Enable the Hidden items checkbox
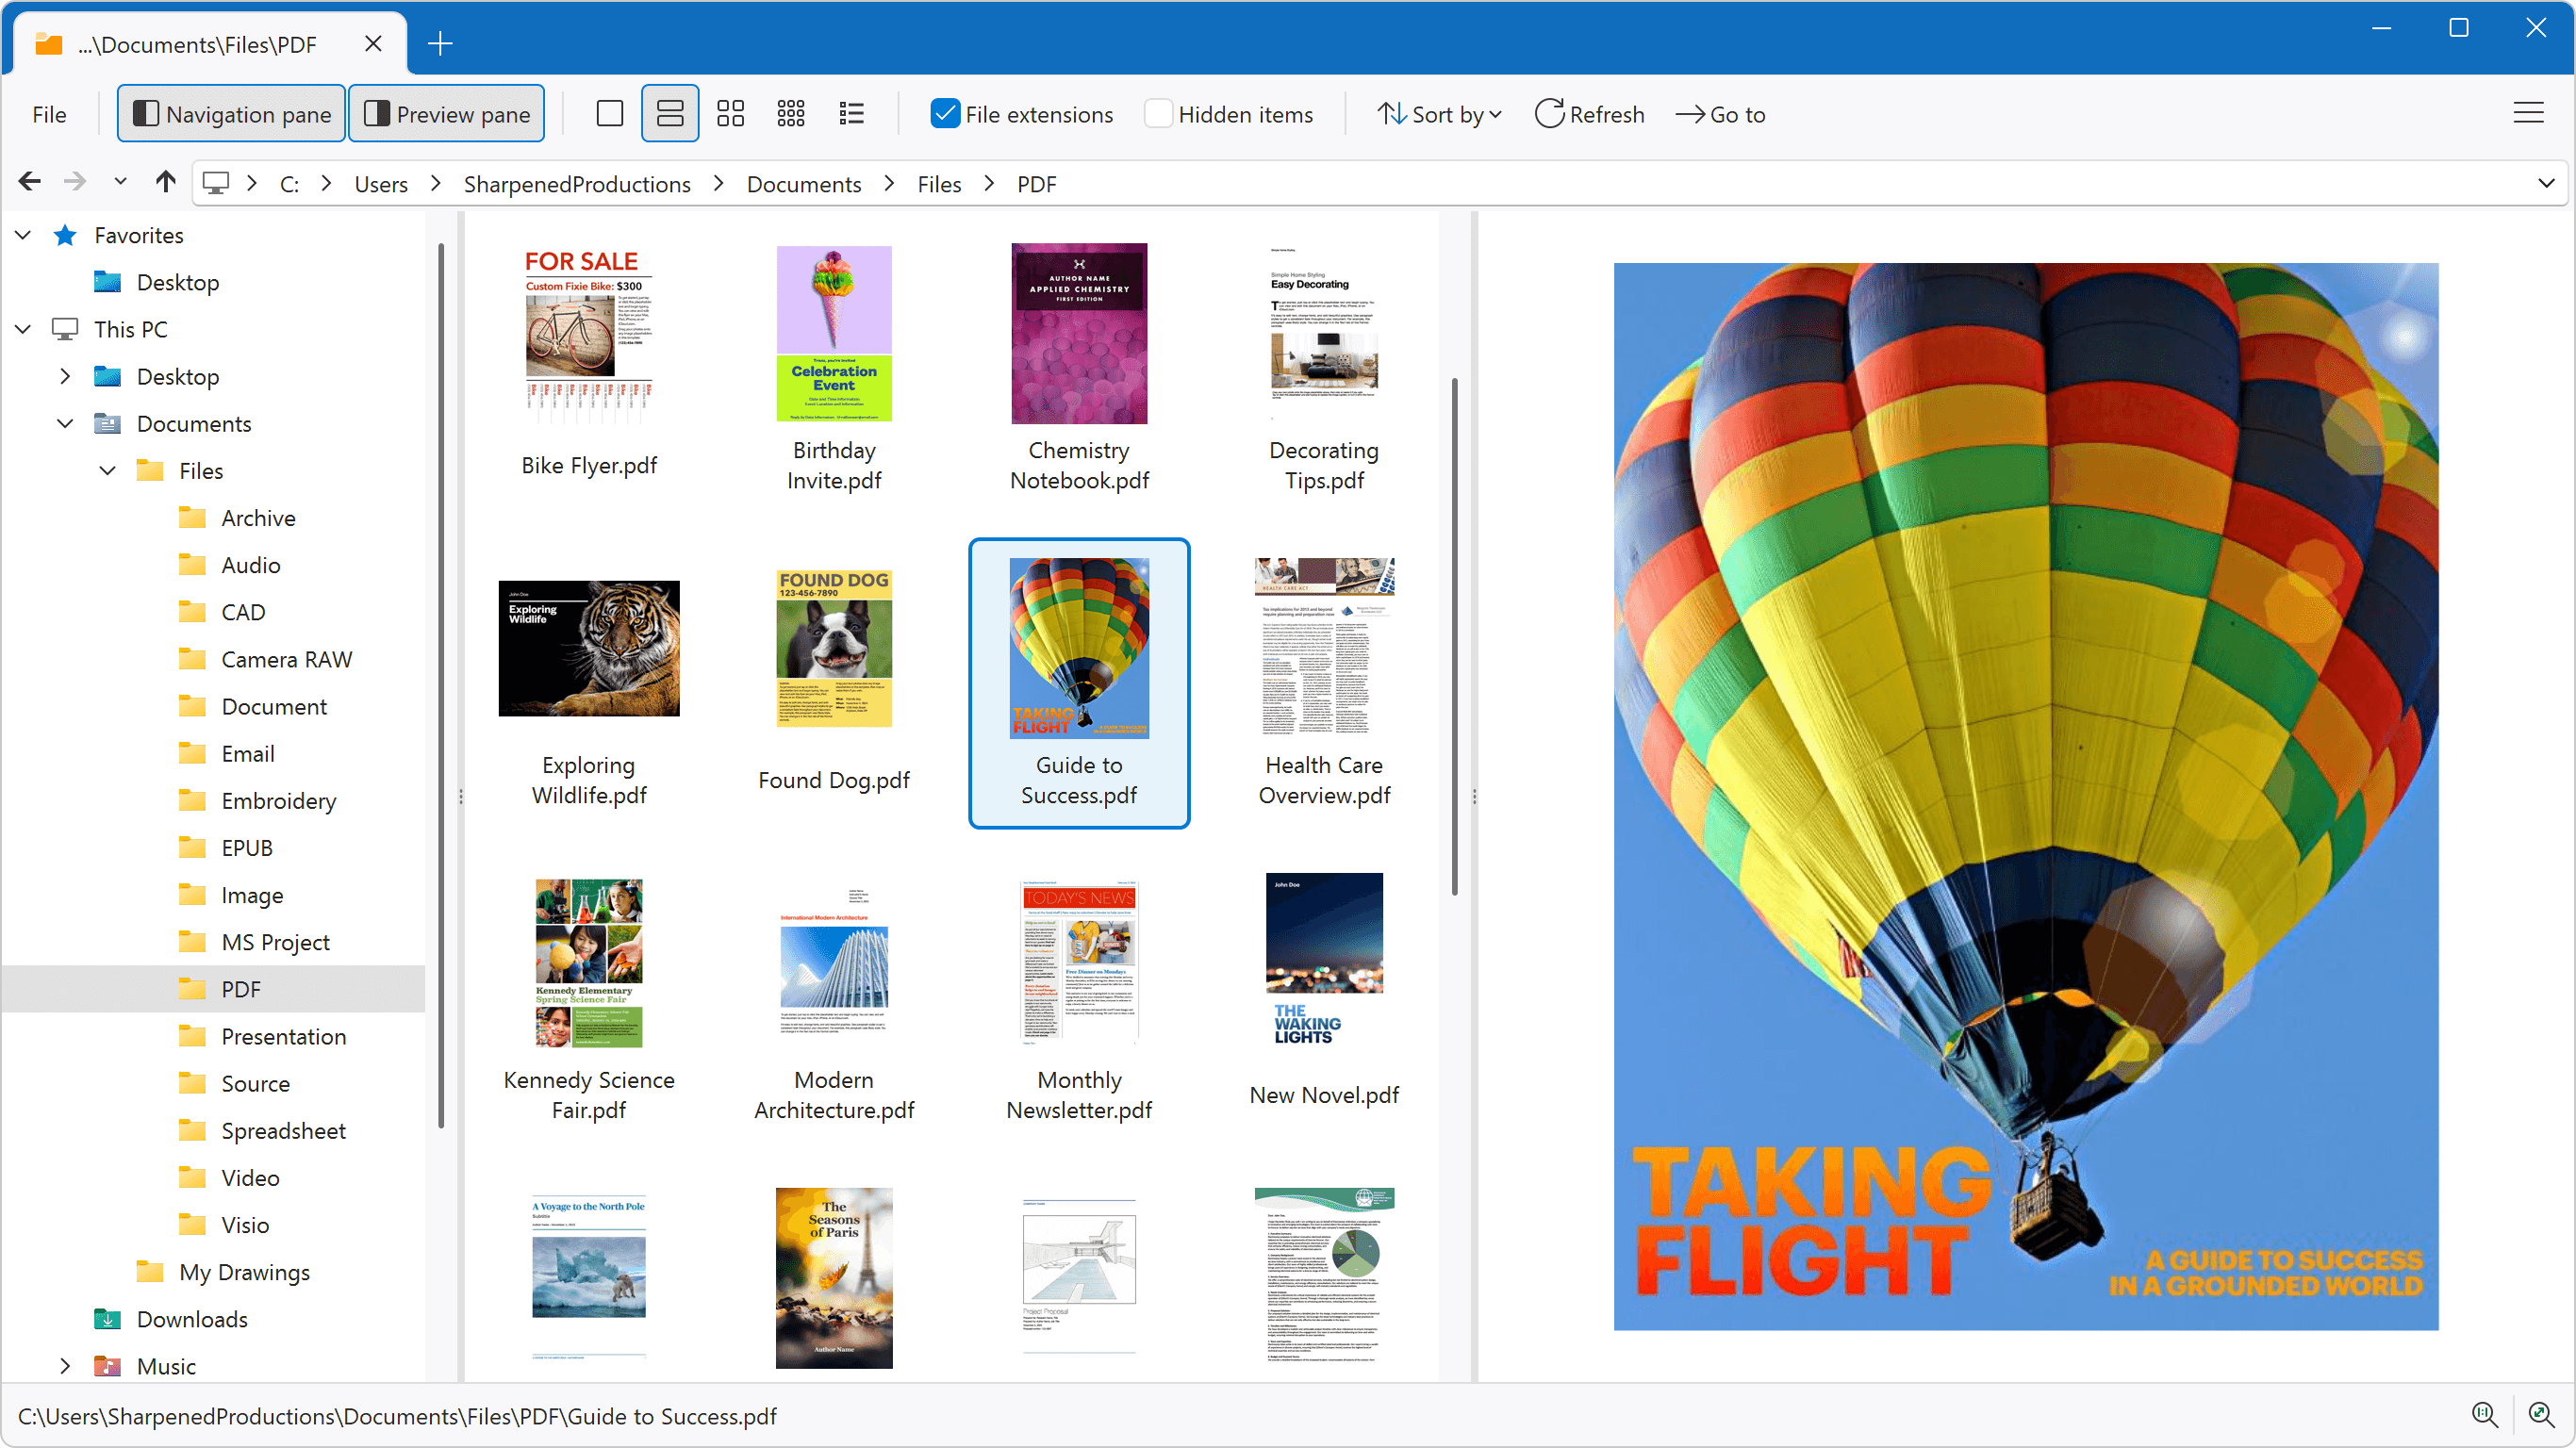This screenshot has width=2576, height=1448. [1158, 114]
